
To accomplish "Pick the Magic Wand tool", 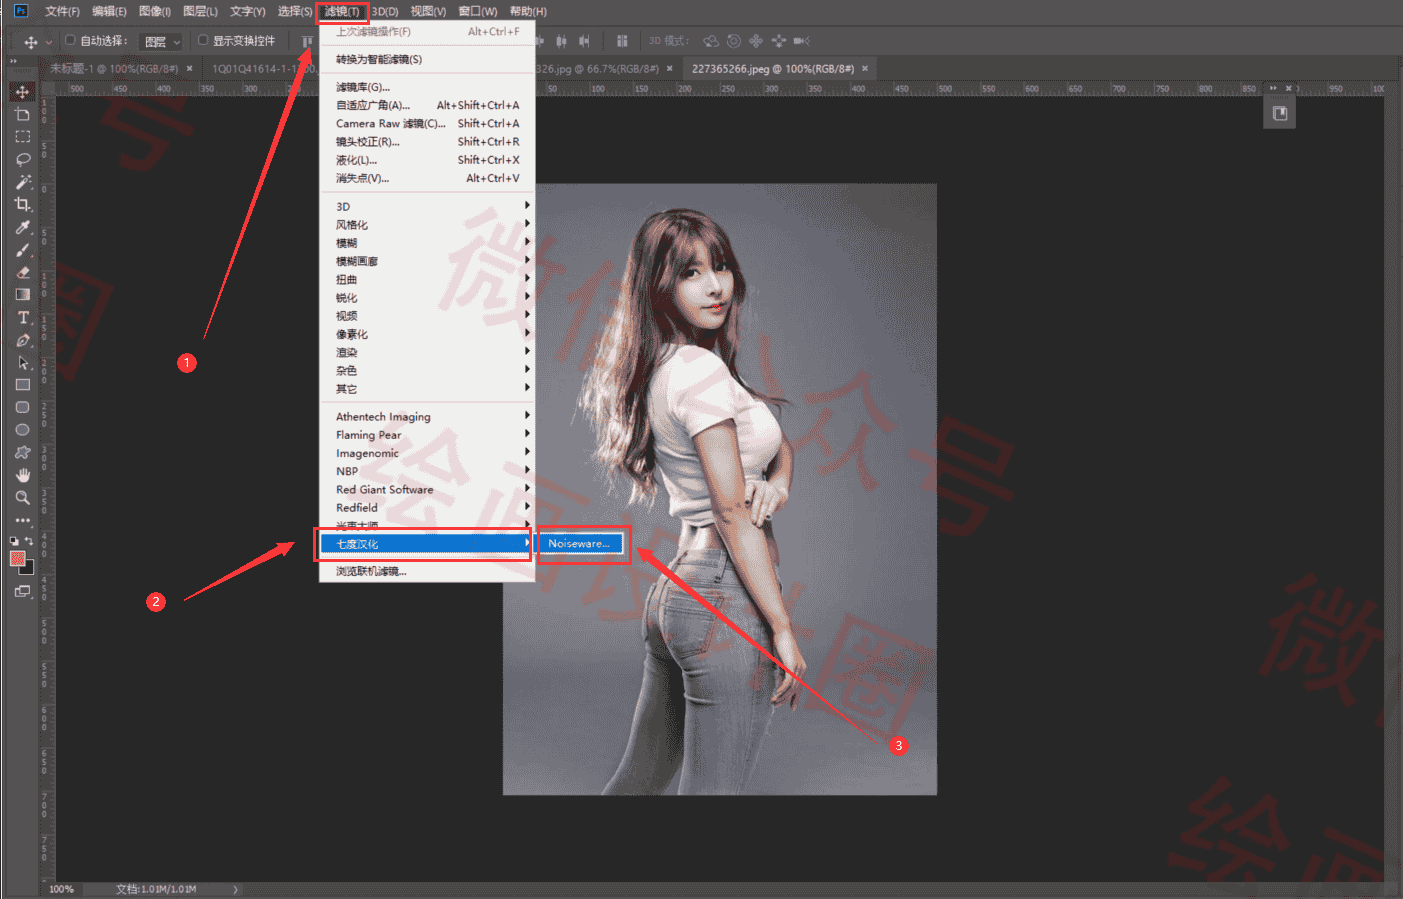I will pyautogui.click(x=22, y=182).
